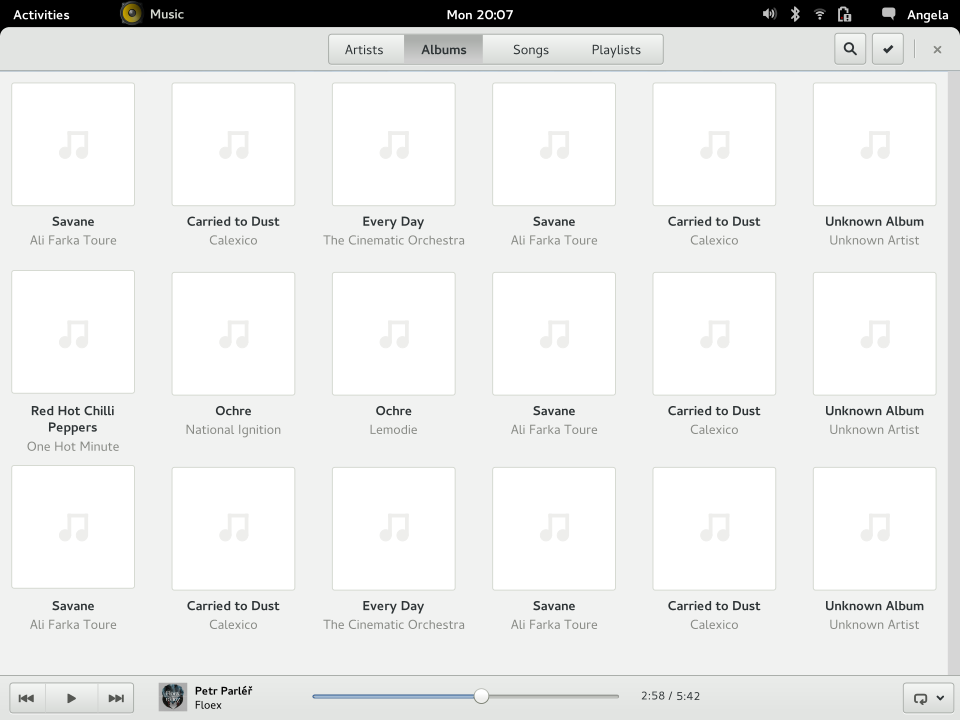Click the Lemodie artist label
This screenshot has height=720, width=960.
394,430
